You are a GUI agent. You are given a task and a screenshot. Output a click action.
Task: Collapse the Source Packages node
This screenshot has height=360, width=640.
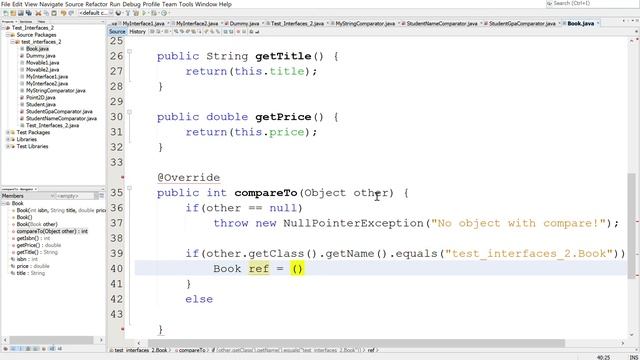[8, 35]
